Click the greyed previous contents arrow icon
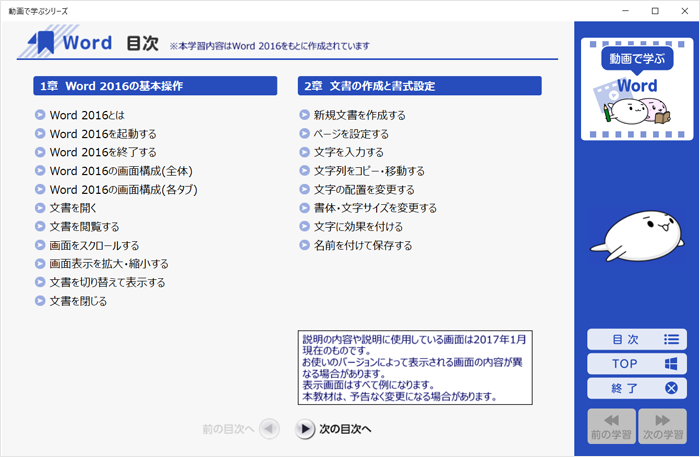Image resolution: width=700 pixels, height=457 pixels. click(x=269, y=429)
